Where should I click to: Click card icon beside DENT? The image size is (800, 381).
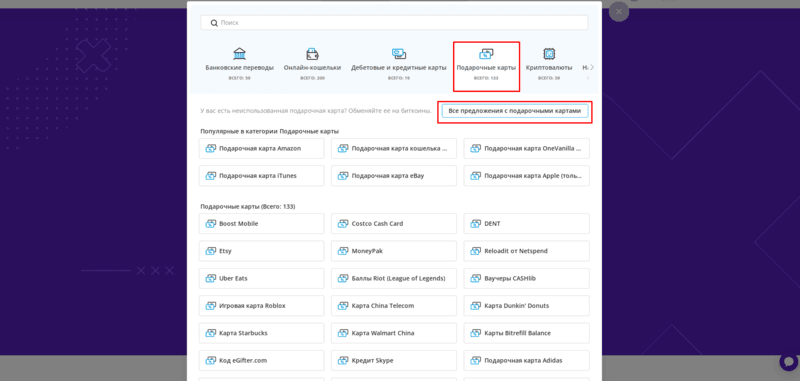[476, 223]
